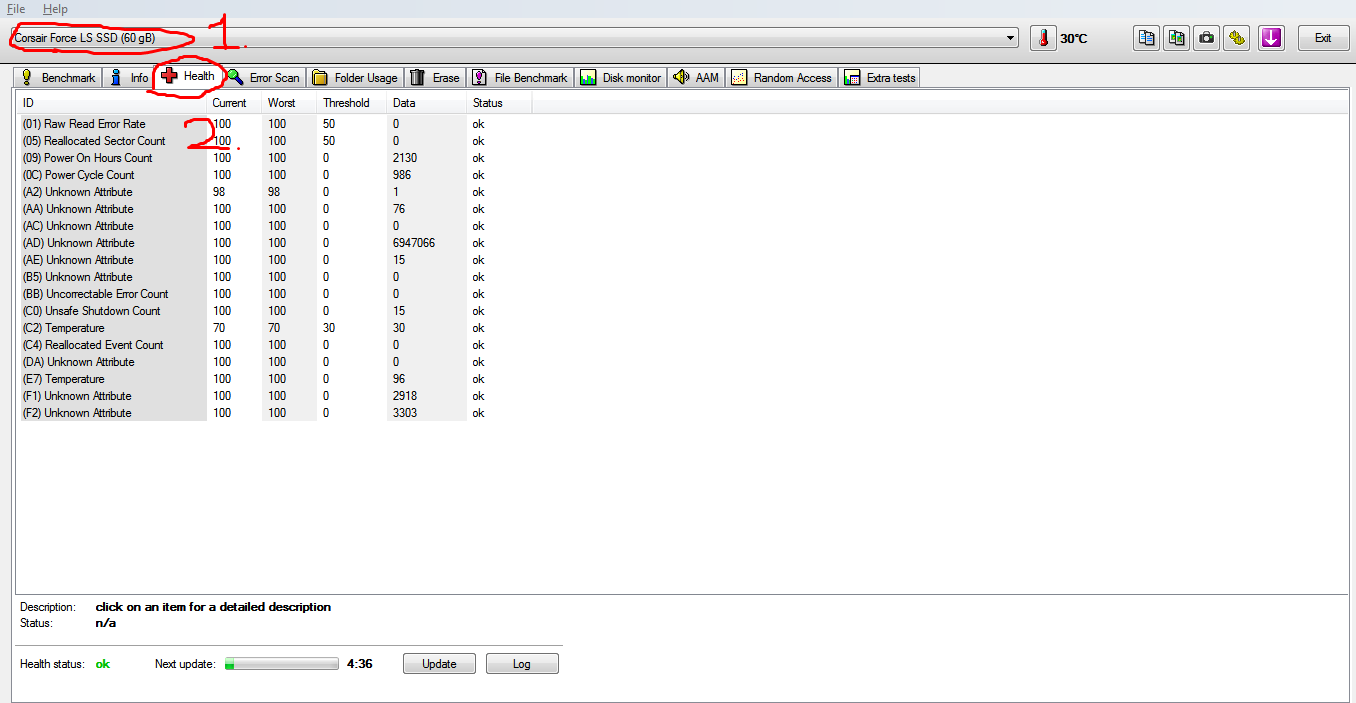Copy info as text to clipboard icon
Screen dimensions: 1356x703
(x=1146, y=38)
